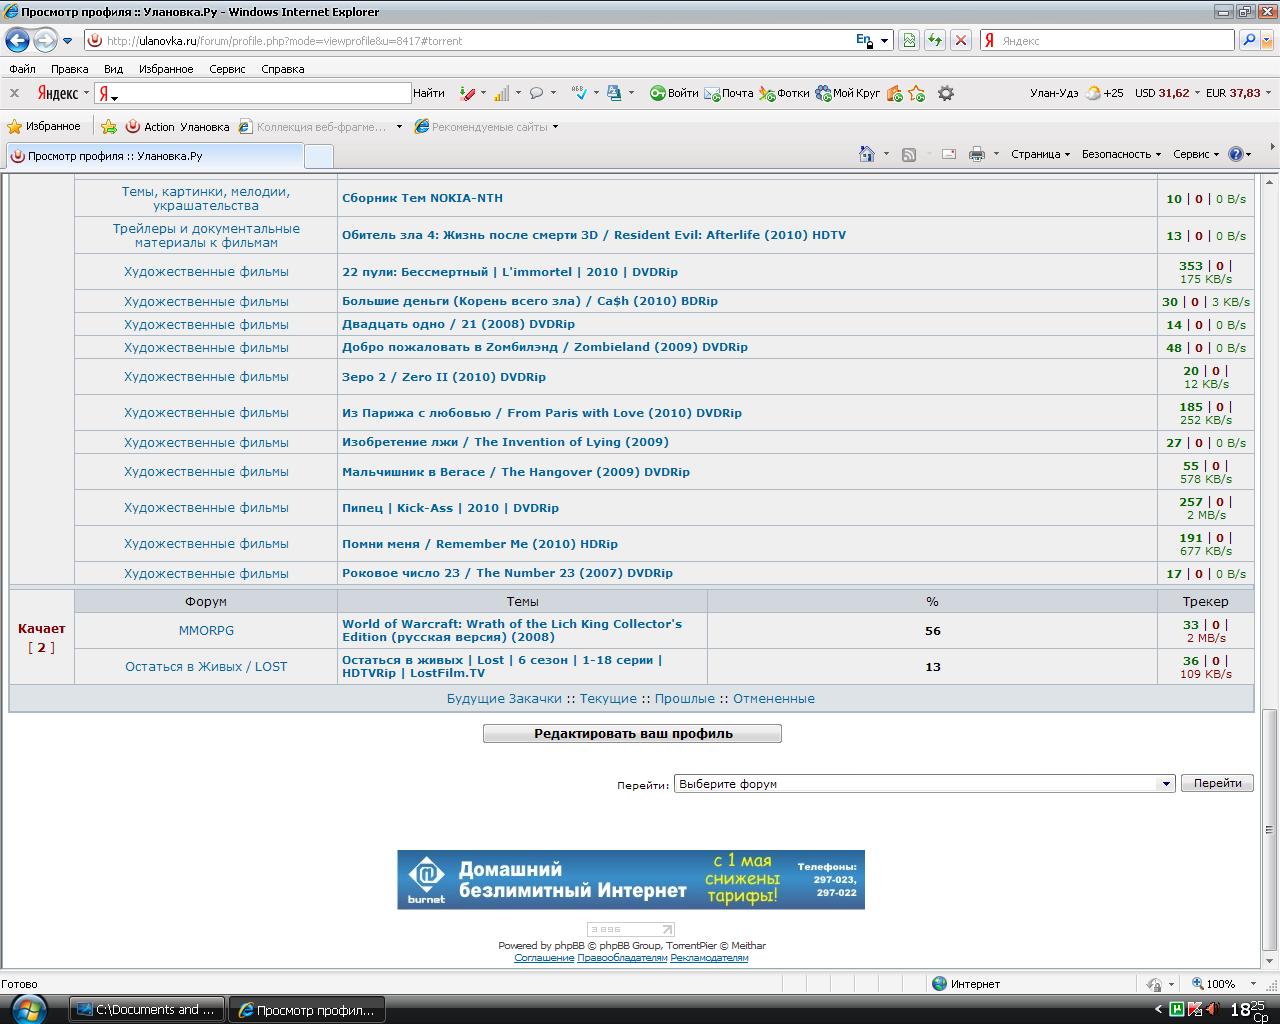Open the Правка menu
The width and height of the screenshot is (1280, 1024).
pos(69,69)
